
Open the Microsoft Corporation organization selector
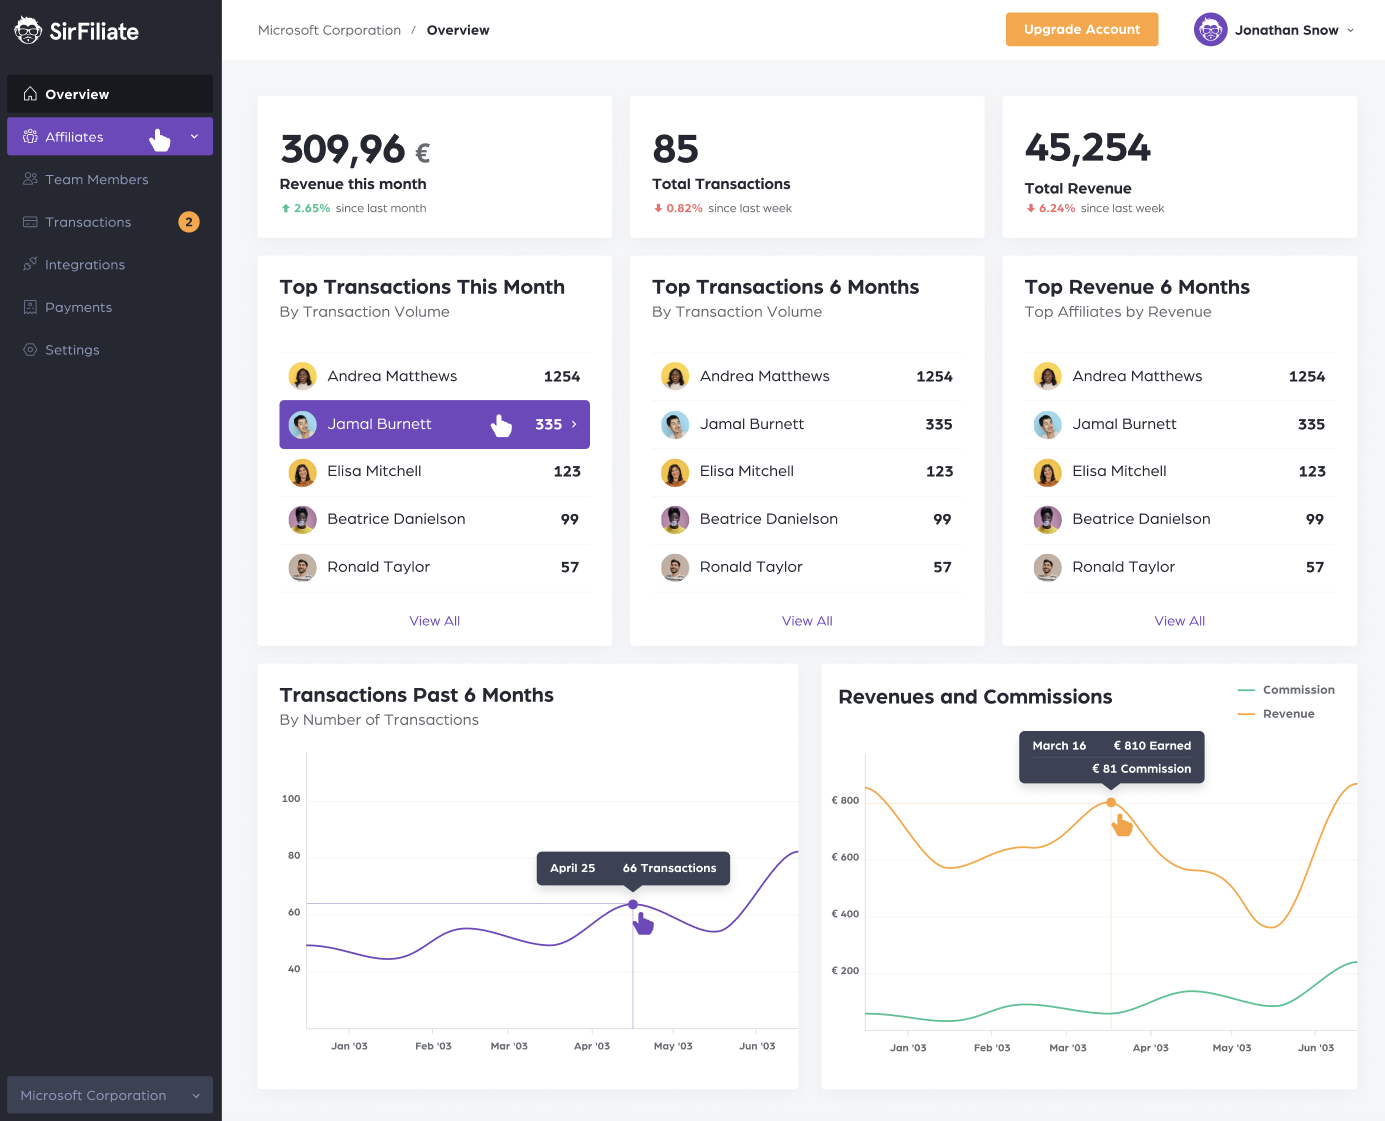point(110,1095)
